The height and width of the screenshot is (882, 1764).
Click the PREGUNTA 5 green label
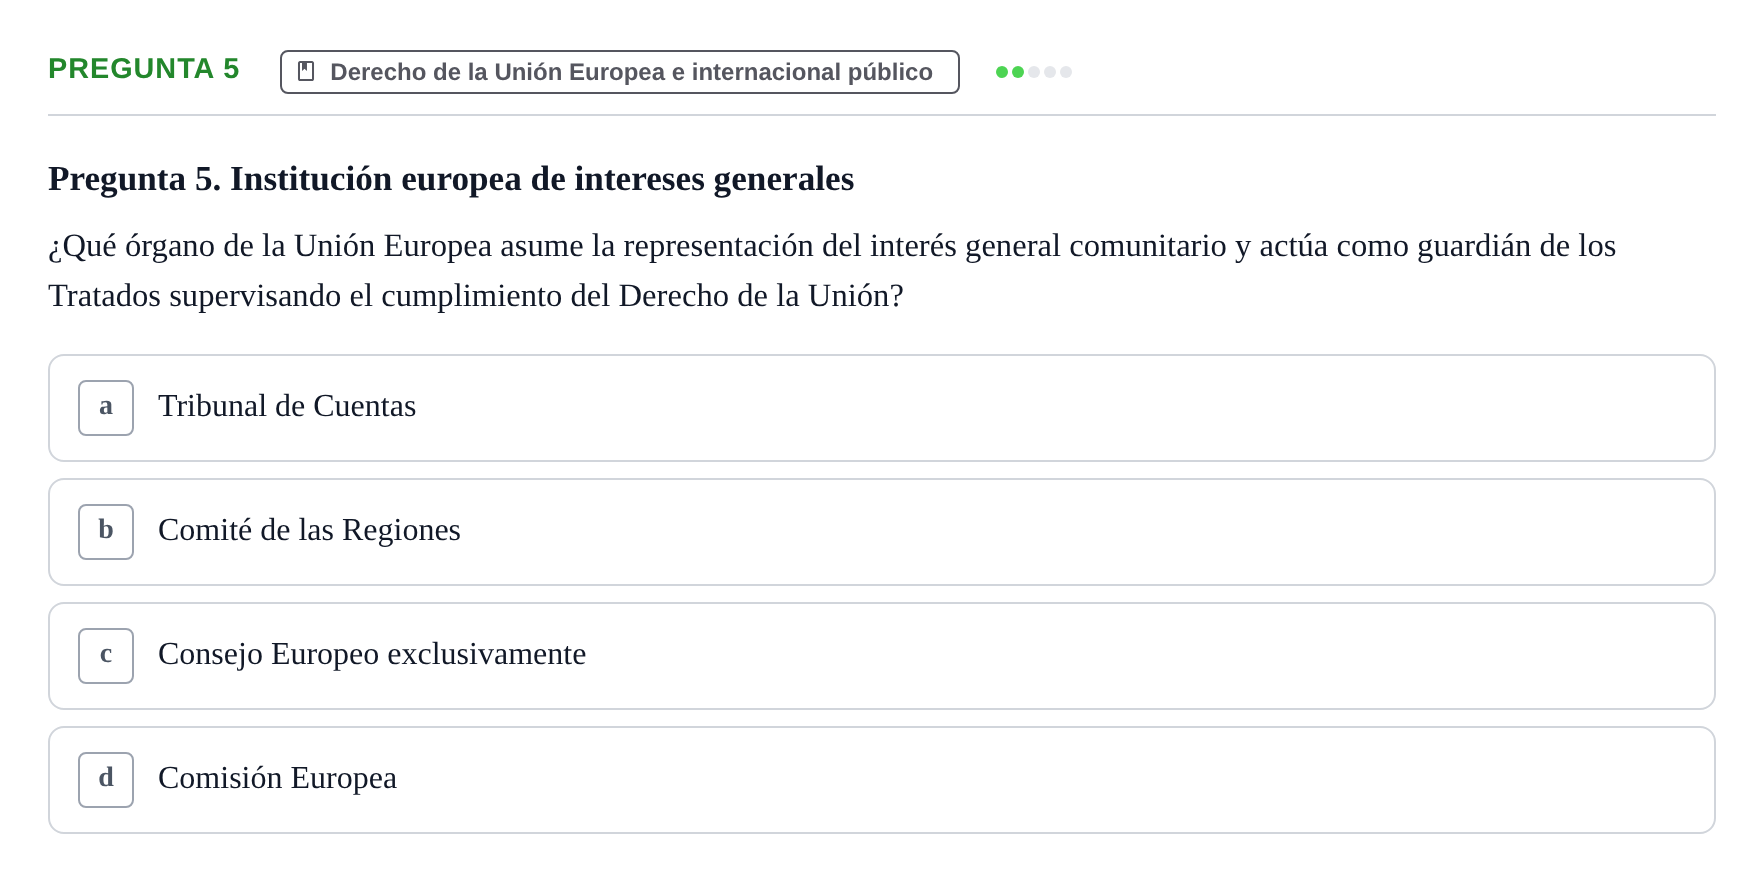point(144,68)
